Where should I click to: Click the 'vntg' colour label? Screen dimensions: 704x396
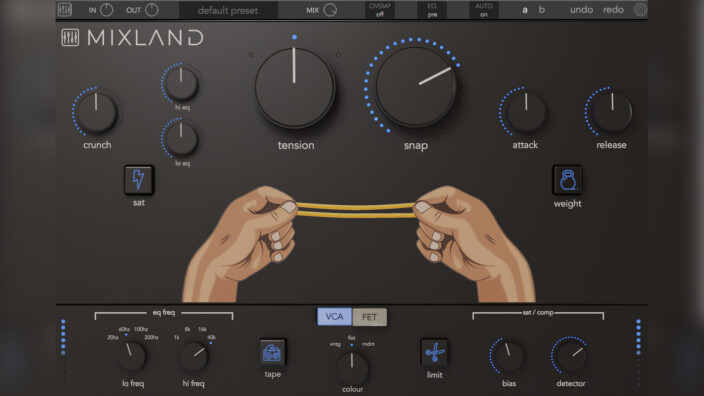(335, 344)
